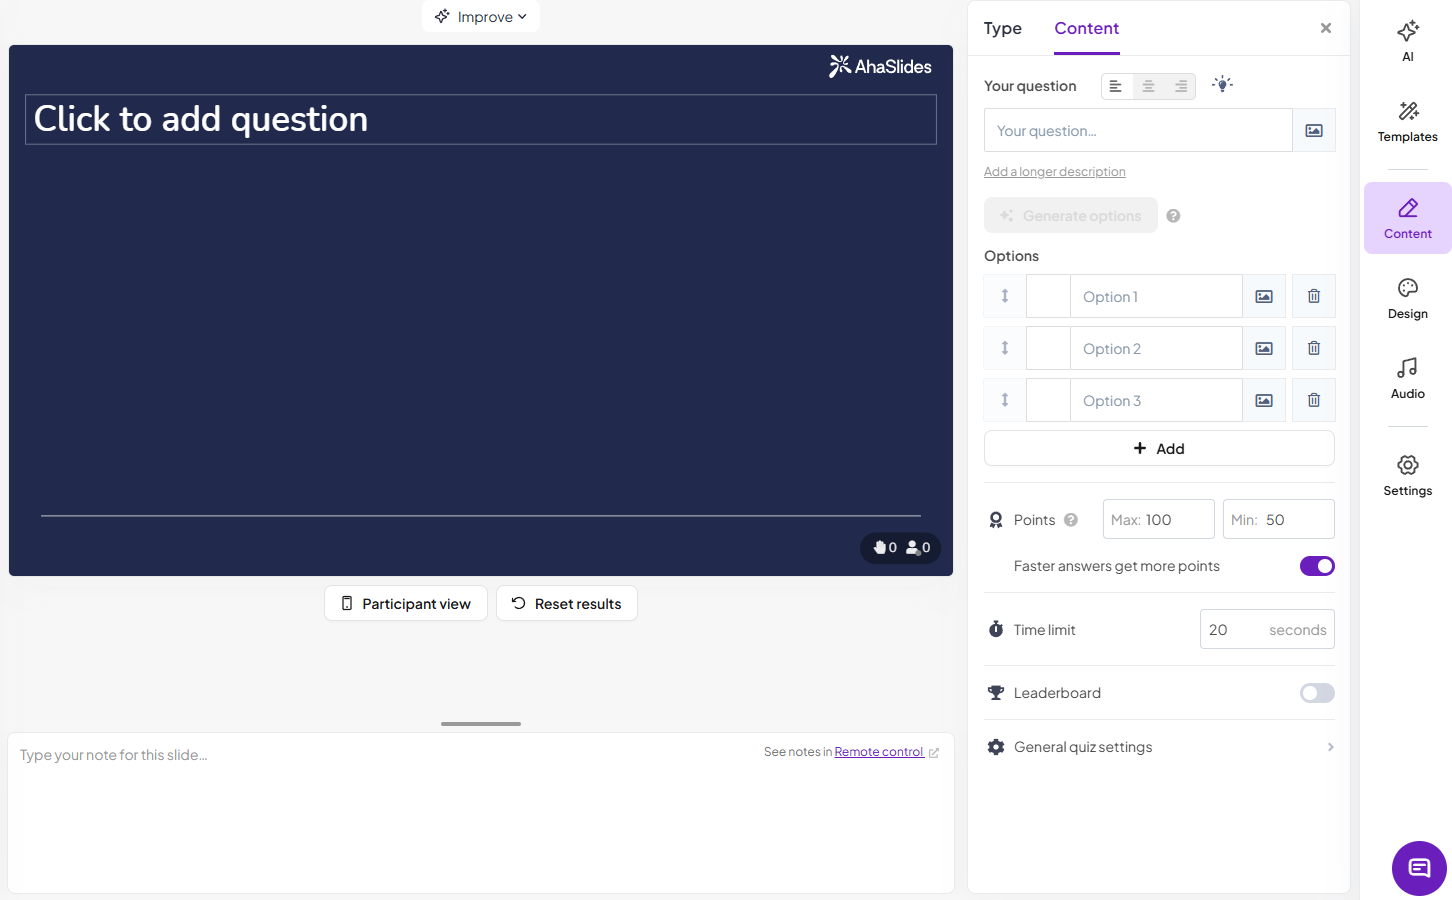The image size is (1452, 900).
Task: Click the Add option button
Action: point(1159,449)
